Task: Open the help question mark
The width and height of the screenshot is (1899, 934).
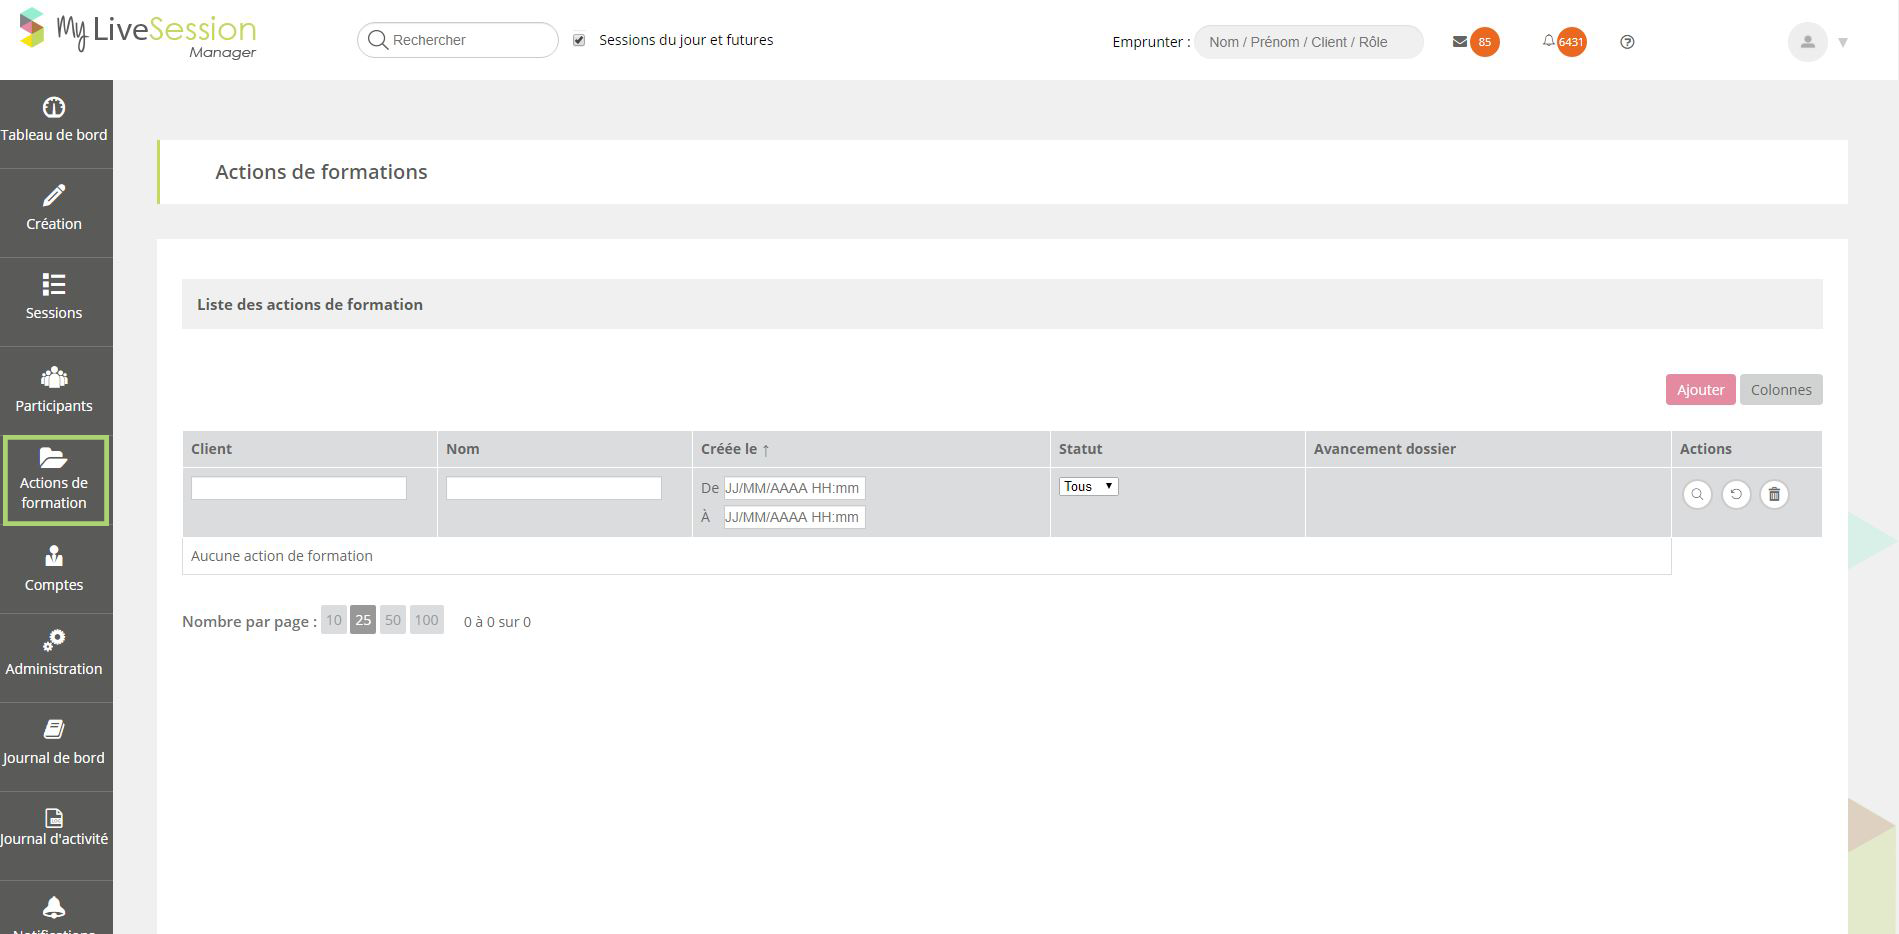Action: [x=1627, y=42]
